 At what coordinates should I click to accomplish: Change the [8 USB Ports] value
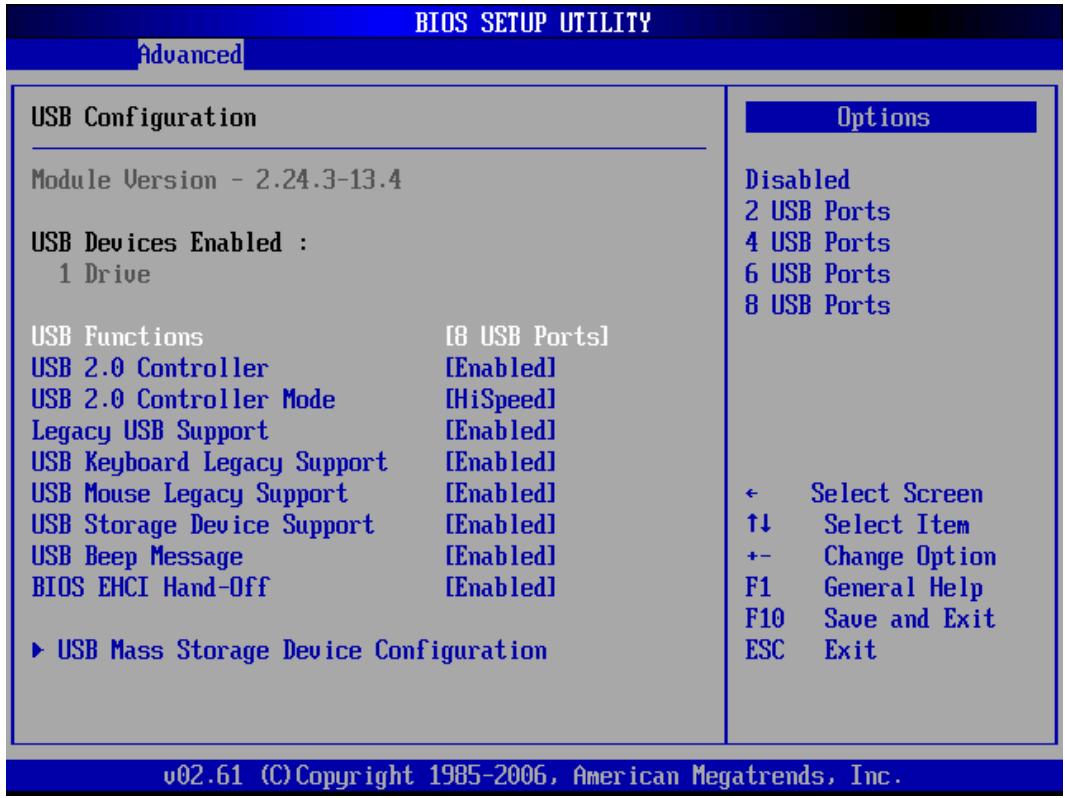(x=527, y=337)
